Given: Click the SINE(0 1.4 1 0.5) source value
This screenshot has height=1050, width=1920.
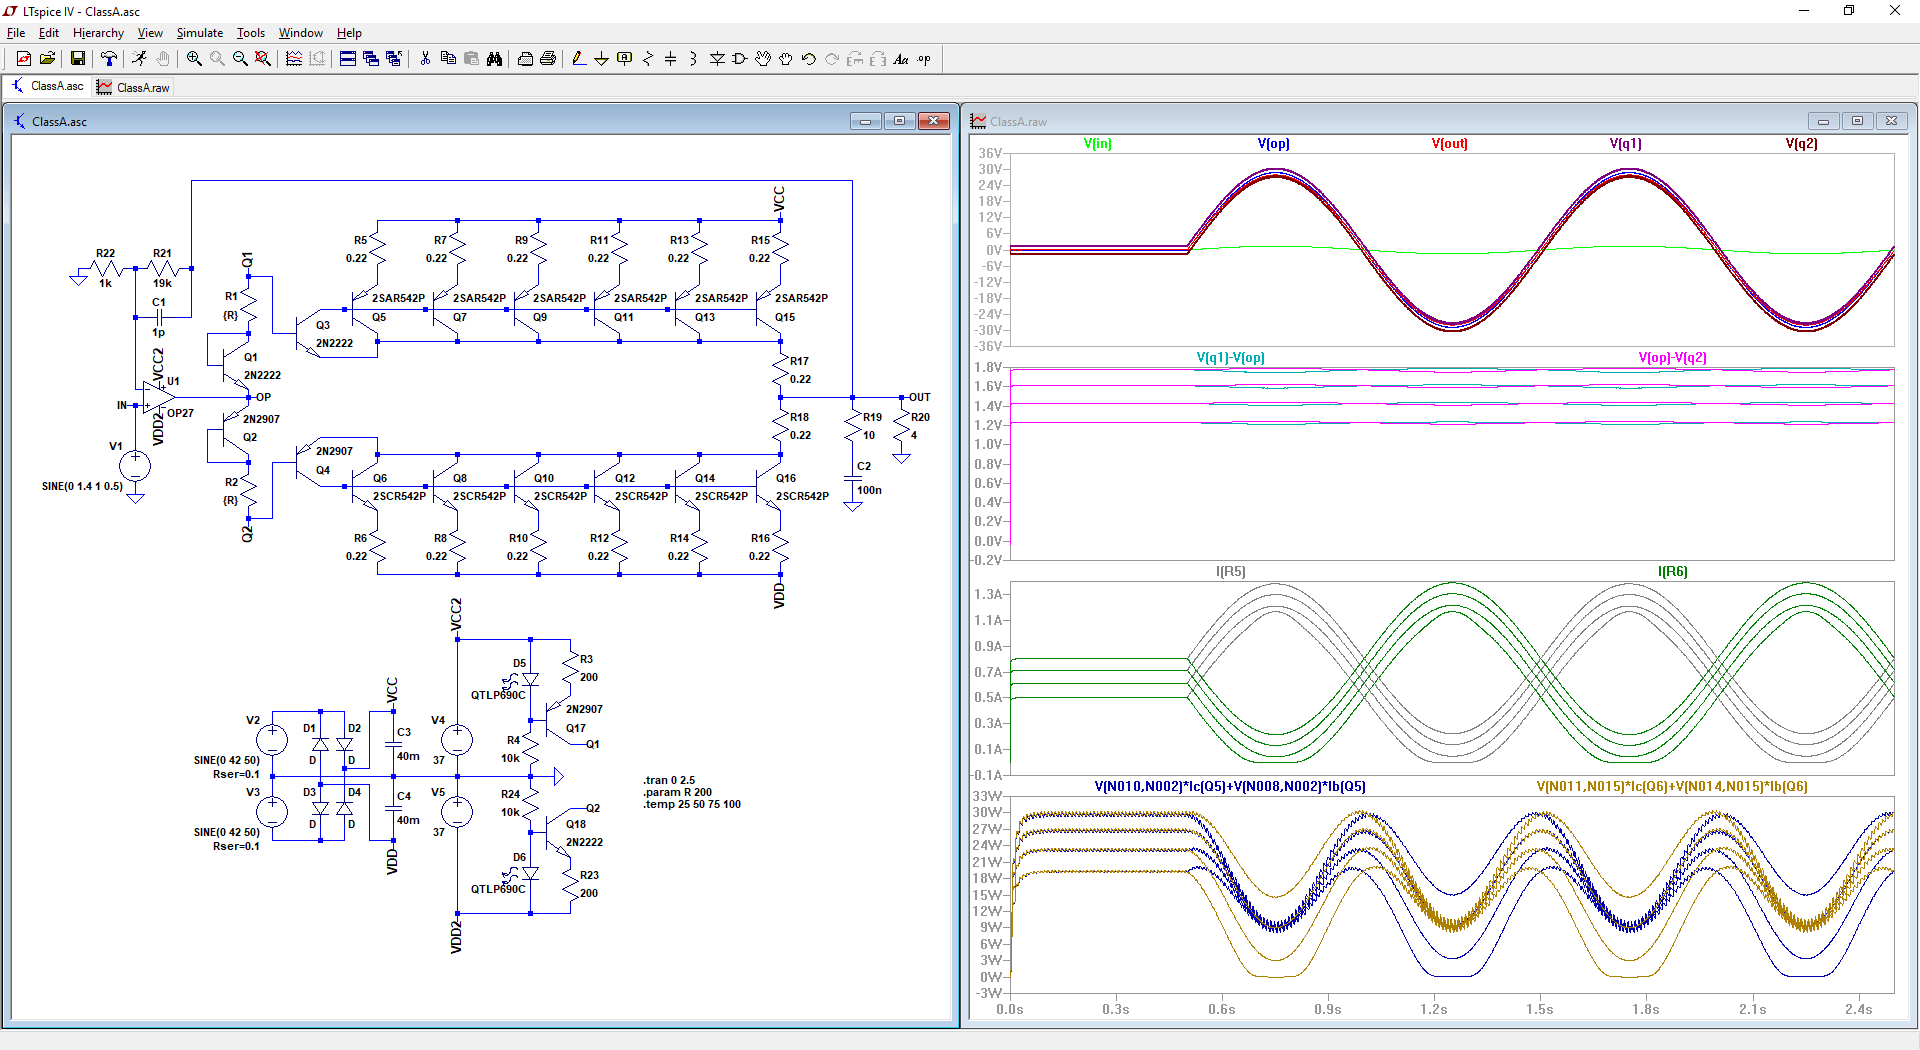Looking at the screenshot, I should click(82, 487).
